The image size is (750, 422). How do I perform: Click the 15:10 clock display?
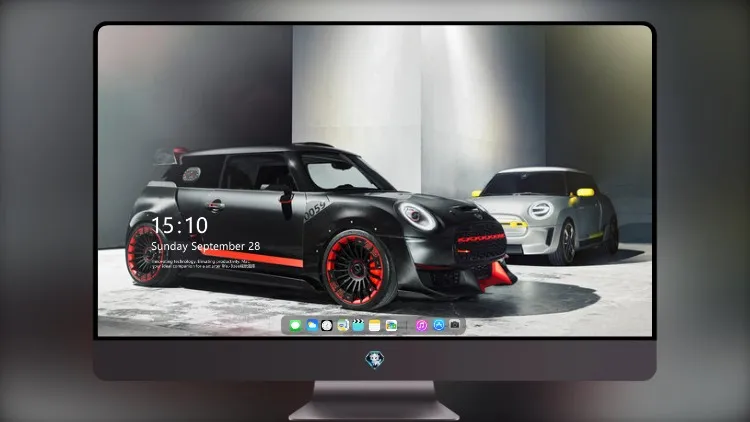[x=179, y=225]
